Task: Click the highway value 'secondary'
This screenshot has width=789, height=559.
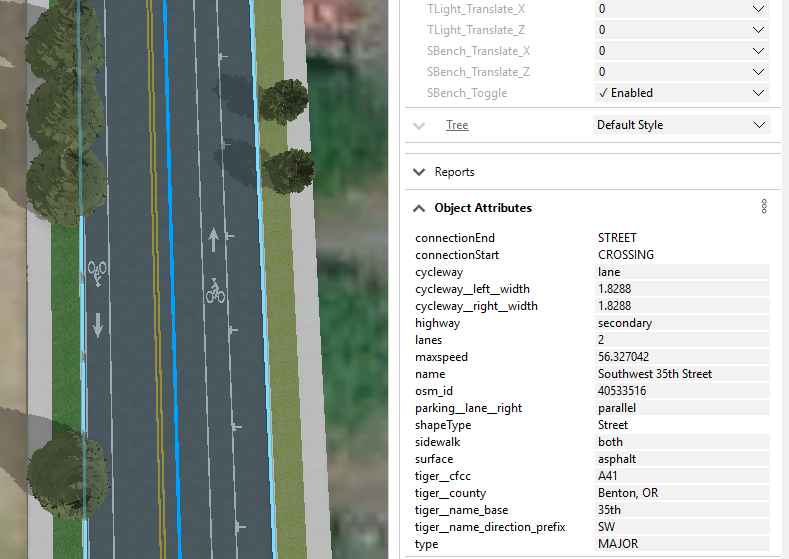Action: (682, 323)
